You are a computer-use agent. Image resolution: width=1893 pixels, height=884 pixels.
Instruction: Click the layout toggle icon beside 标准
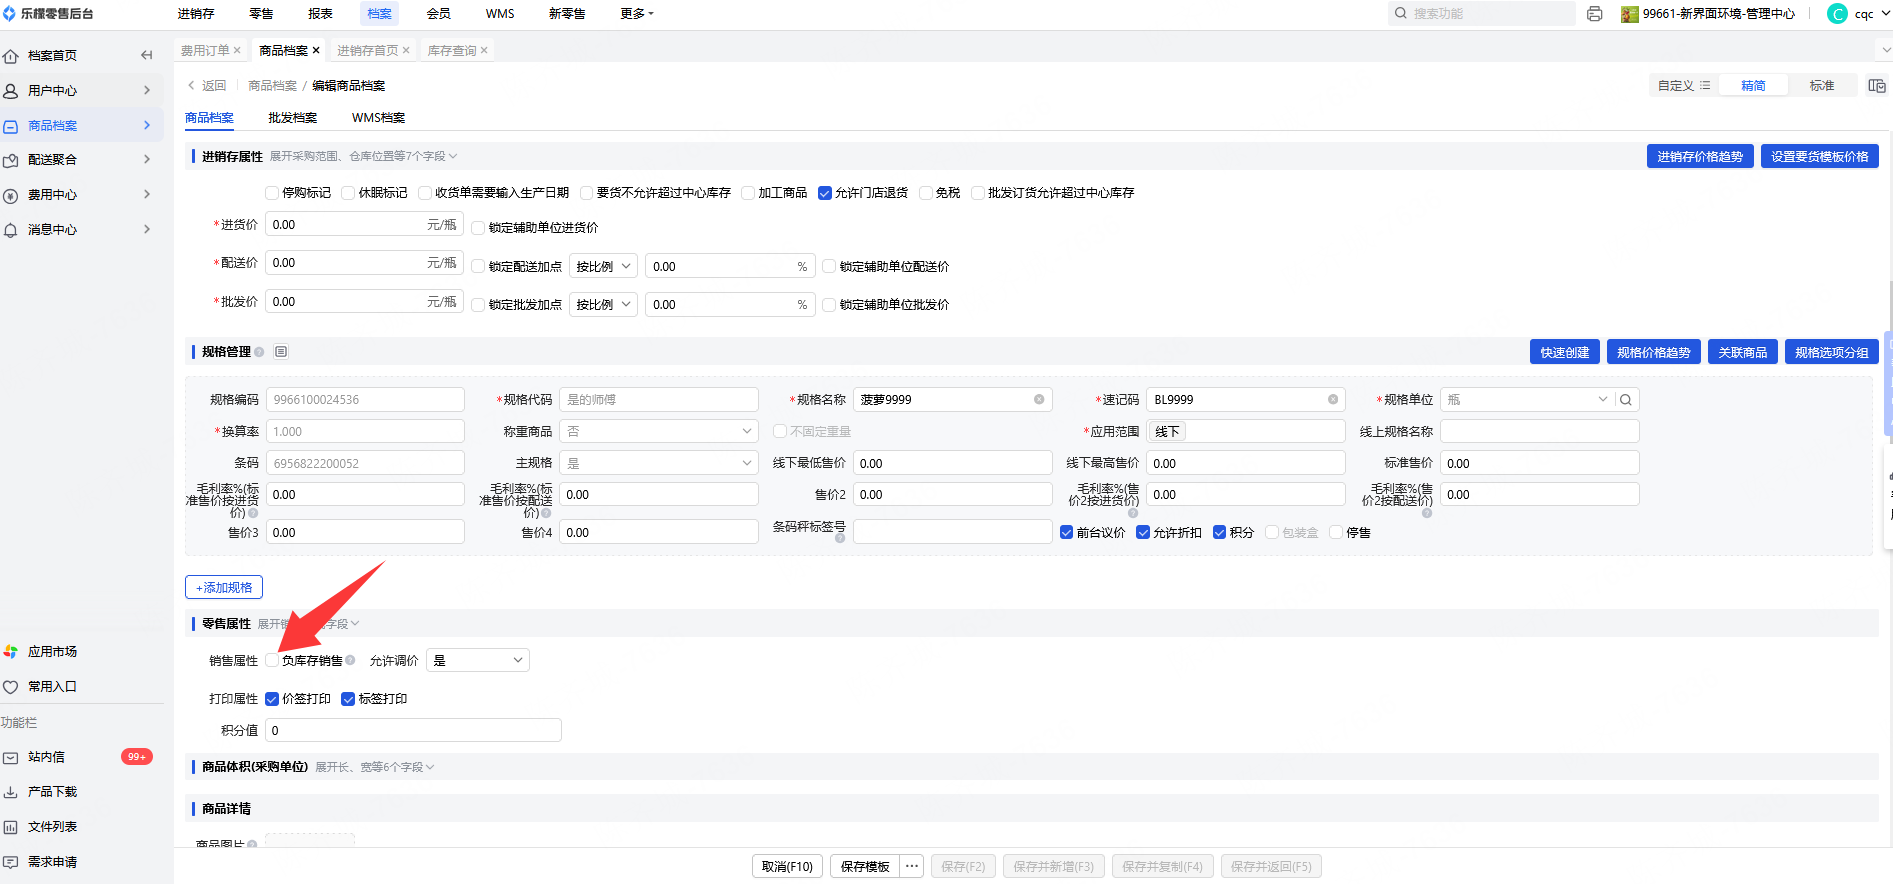1877,86
